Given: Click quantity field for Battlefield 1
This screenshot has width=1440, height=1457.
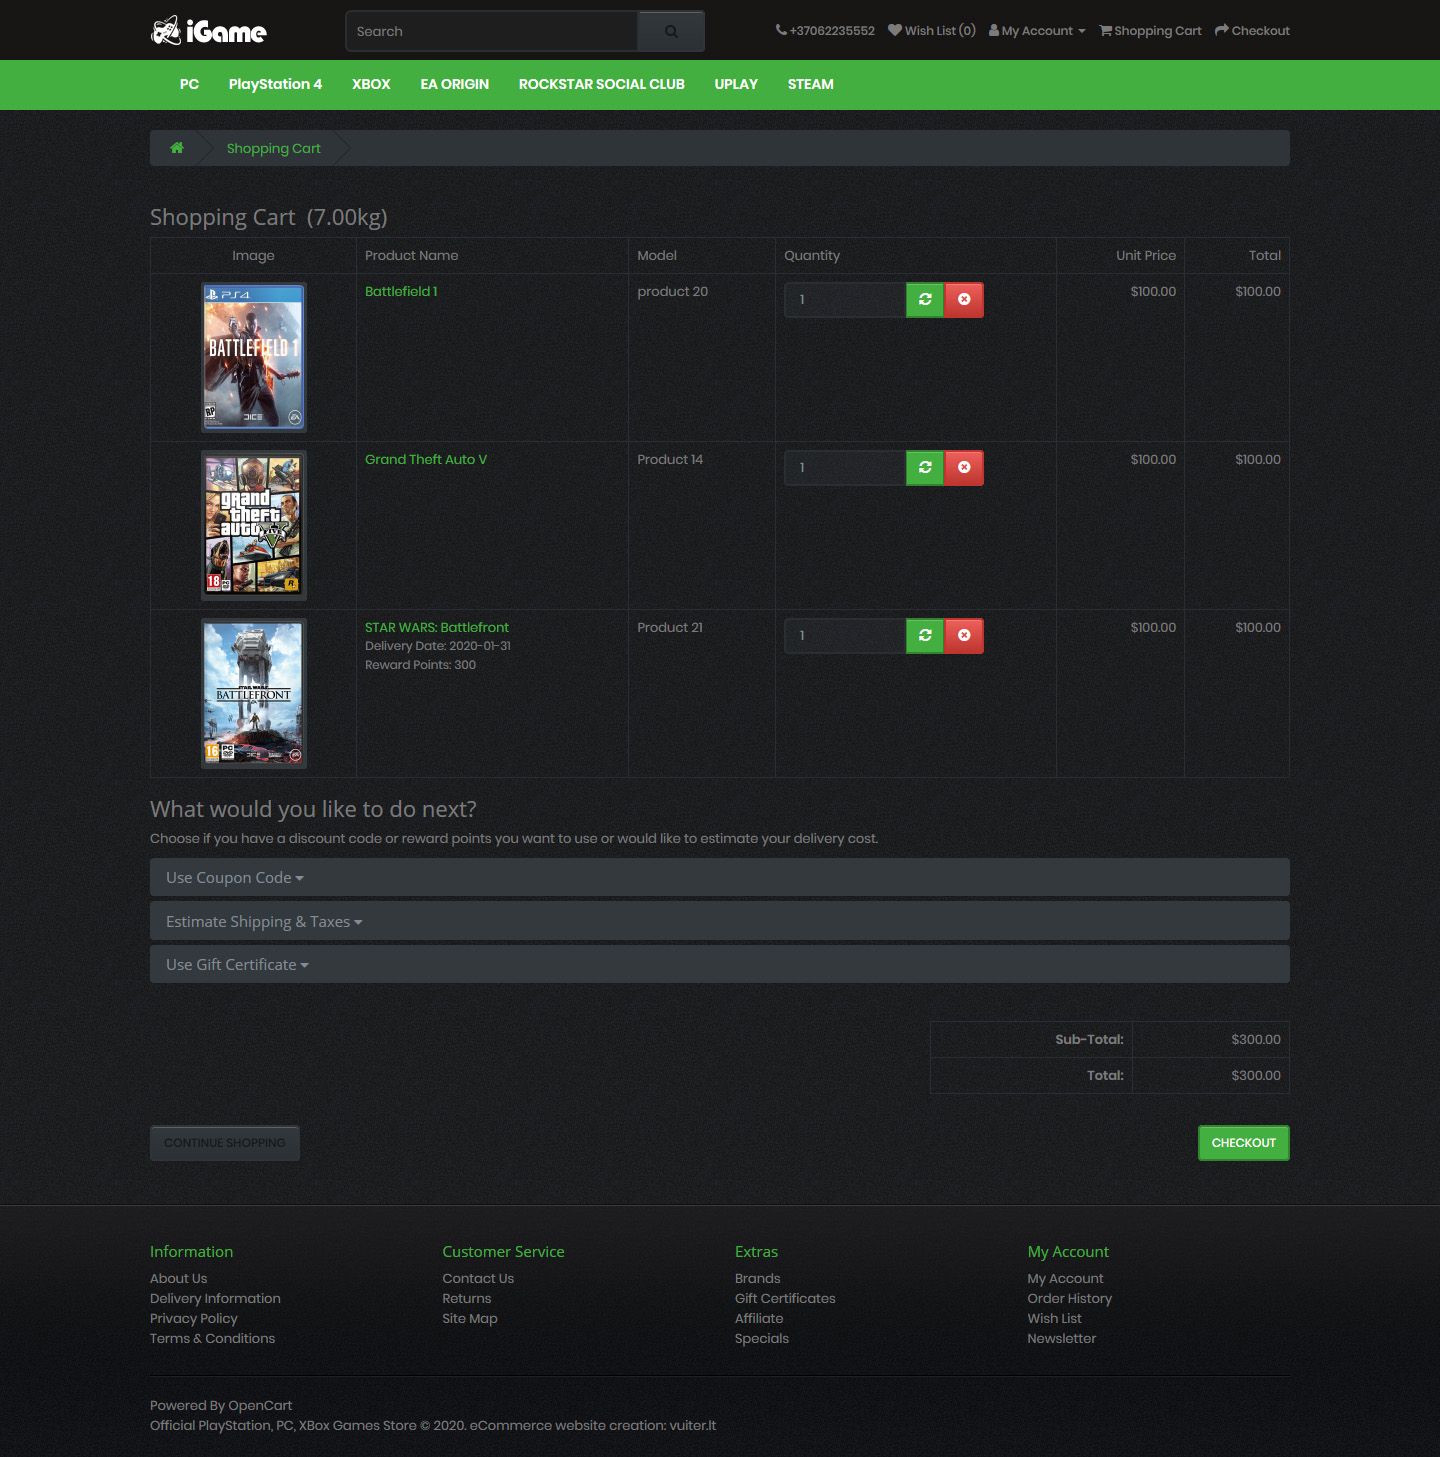Looking at the screenshot, I should coord(845,300).
